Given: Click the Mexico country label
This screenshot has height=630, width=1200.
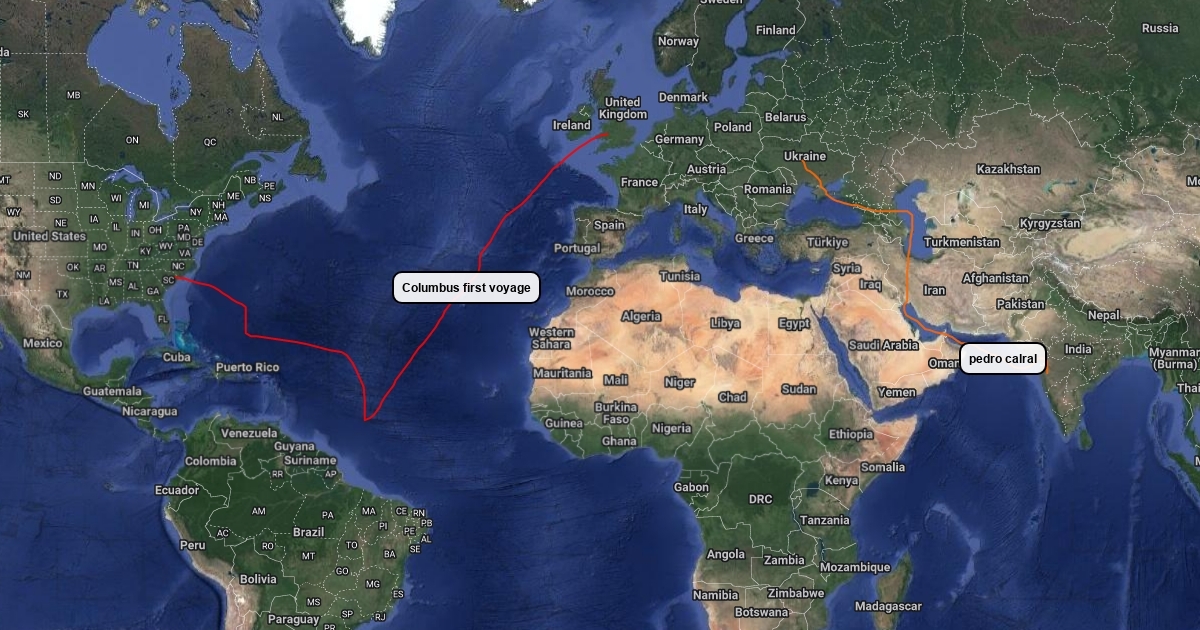Looking at the screenshot, I should click(x=42, y=343).
